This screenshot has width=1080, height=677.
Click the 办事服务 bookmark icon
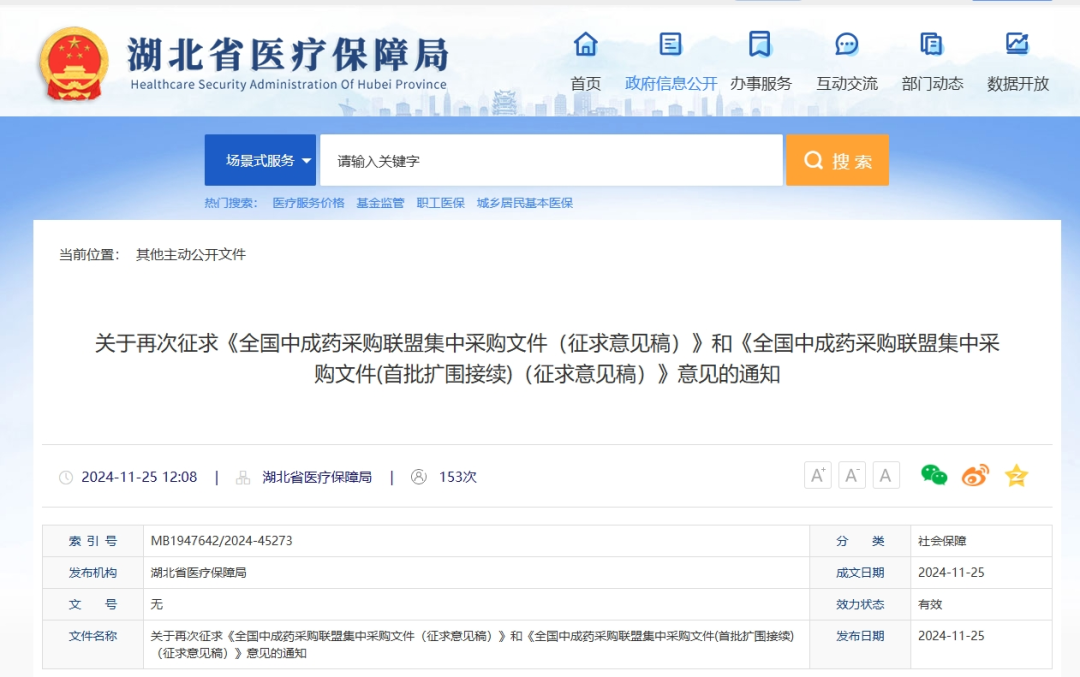[x=760, y=45]
